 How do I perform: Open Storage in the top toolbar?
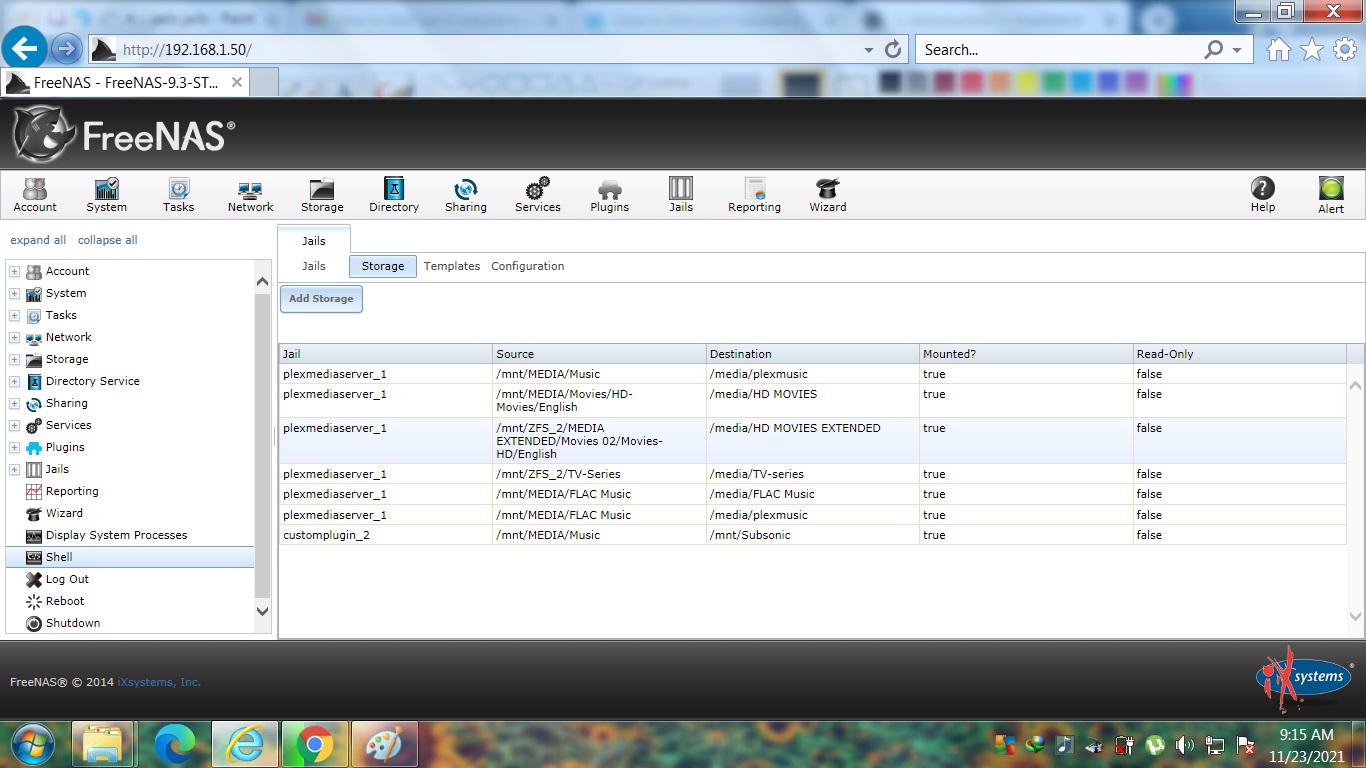pyautogui.click(x=322, y=195)
